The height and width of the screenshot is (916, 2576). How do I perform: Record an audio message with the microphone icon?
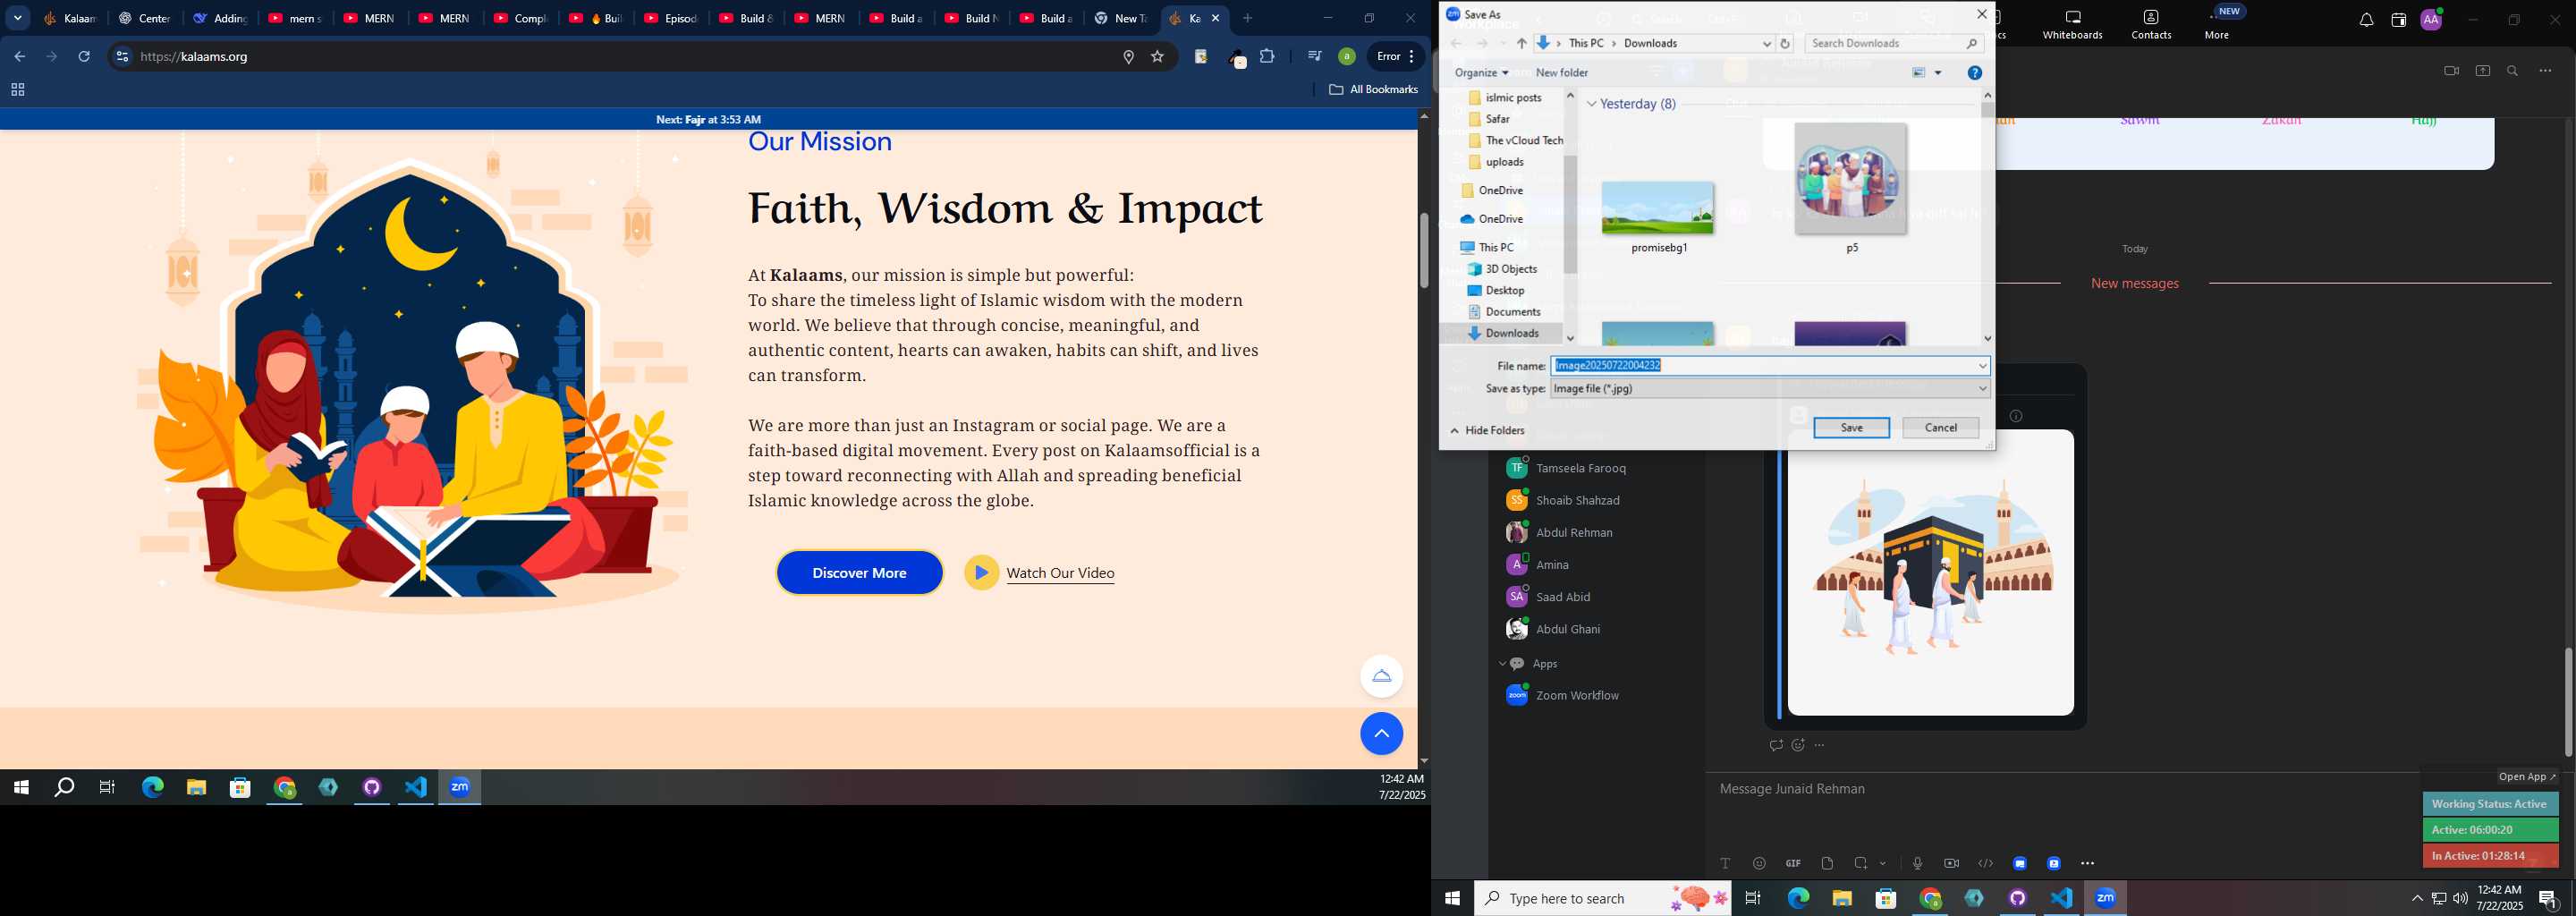coord(1917,863)
